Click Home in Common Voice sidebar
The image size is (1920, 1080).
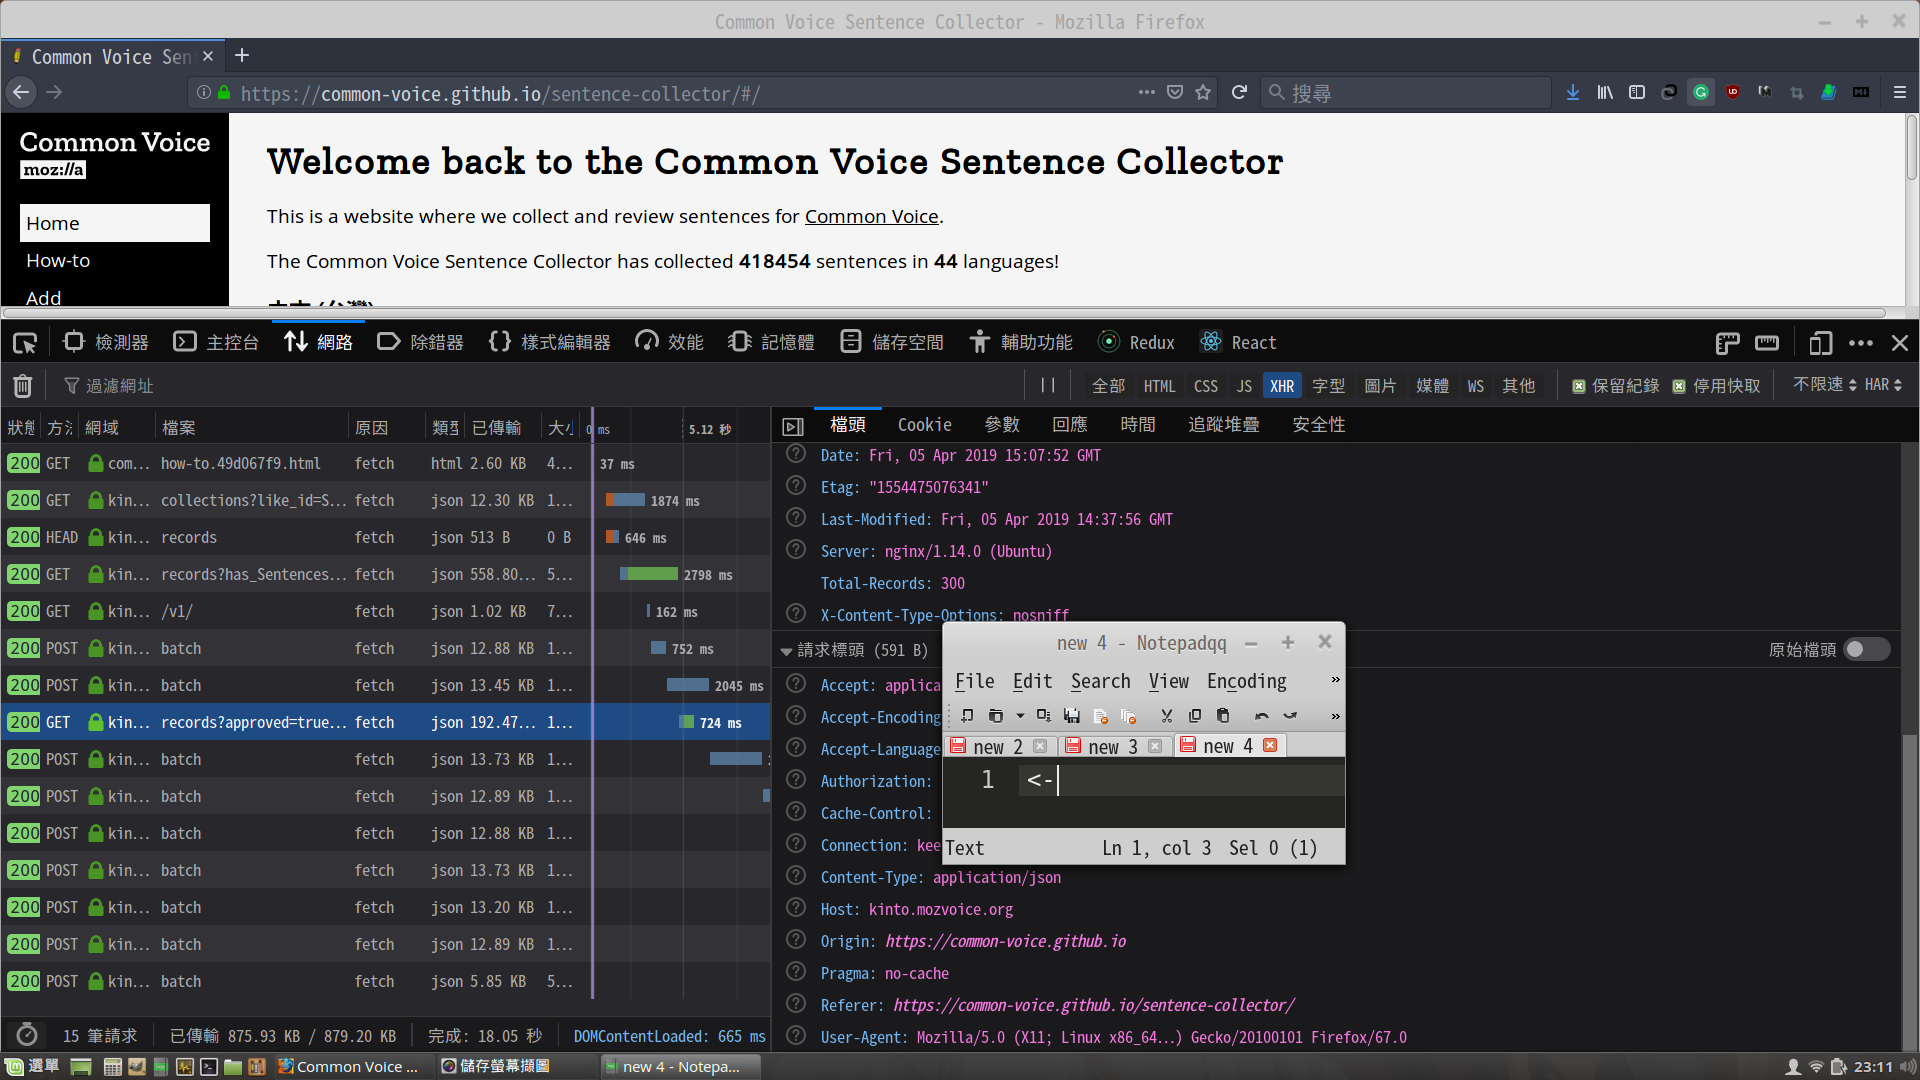pos(114,223)
